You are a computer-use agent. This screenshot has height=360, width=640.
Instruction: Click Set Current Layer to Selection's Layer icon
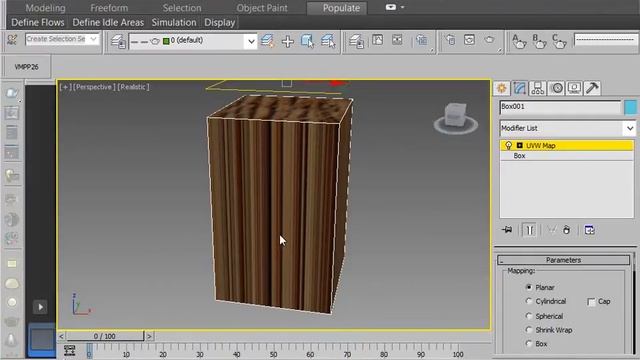point(328,41)
